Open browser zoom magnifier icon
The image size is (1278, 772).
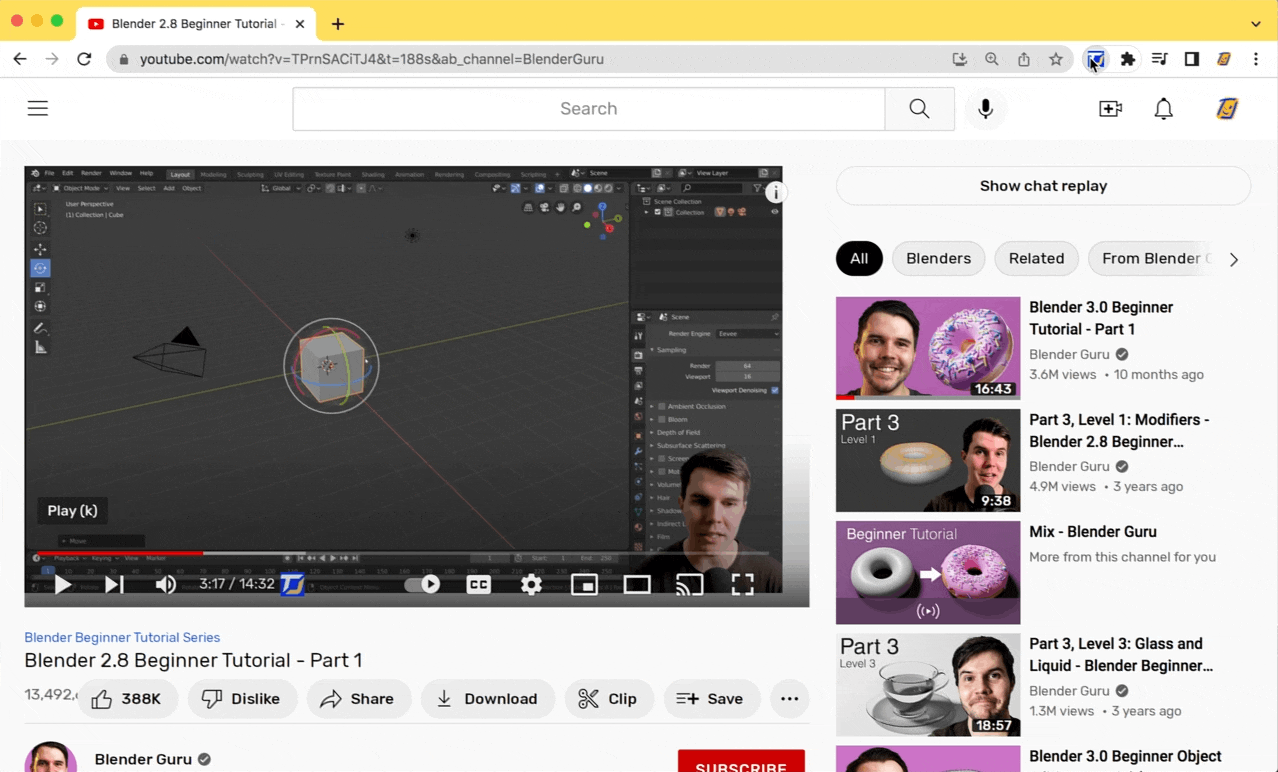point(992,59)
